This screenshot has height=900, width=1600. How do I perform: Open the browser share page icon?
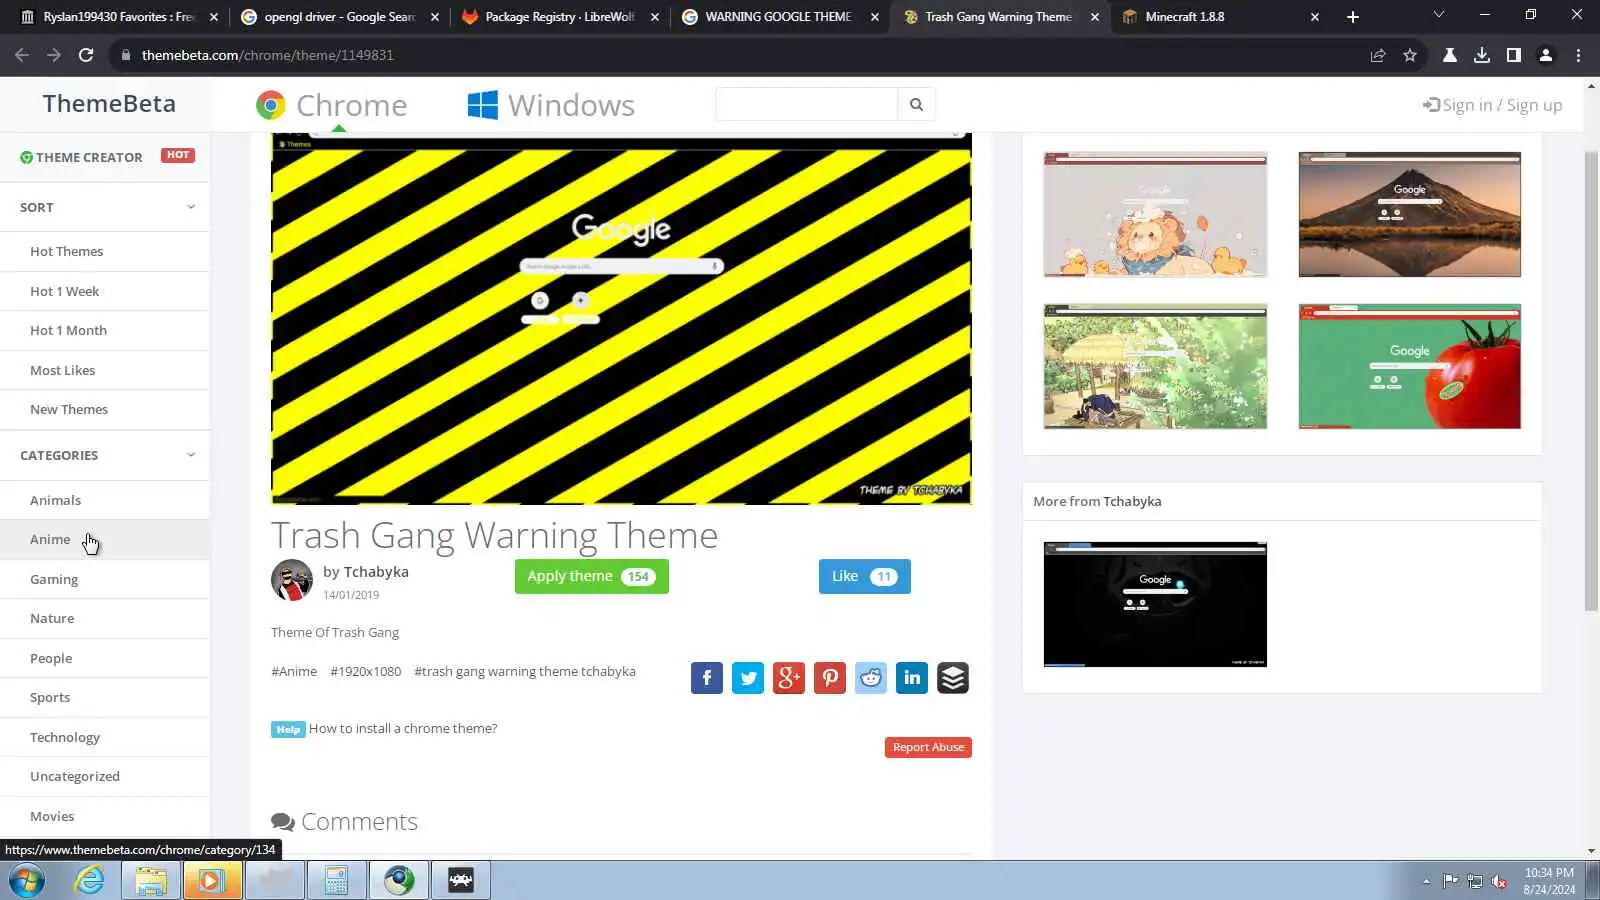[1378, 55]
